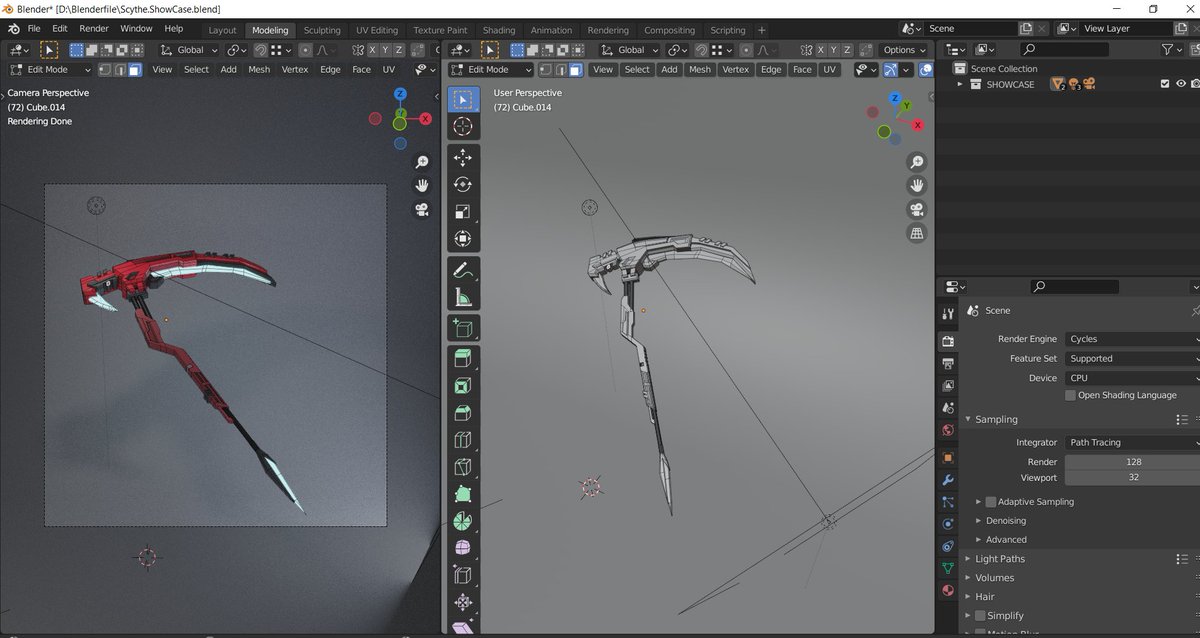Image resolution: width=1200 pixels, height=638 pixels.
Task: Open Render Engine Cycles dropdown
Action: (1132, 339)
